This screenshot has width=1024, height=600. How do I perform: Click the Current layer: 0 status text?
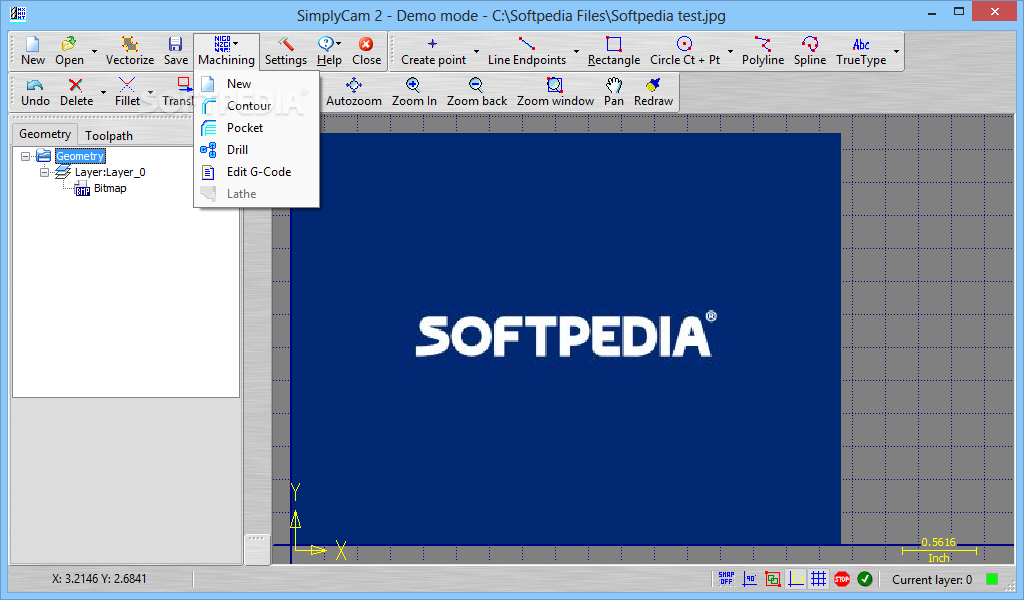932,580
